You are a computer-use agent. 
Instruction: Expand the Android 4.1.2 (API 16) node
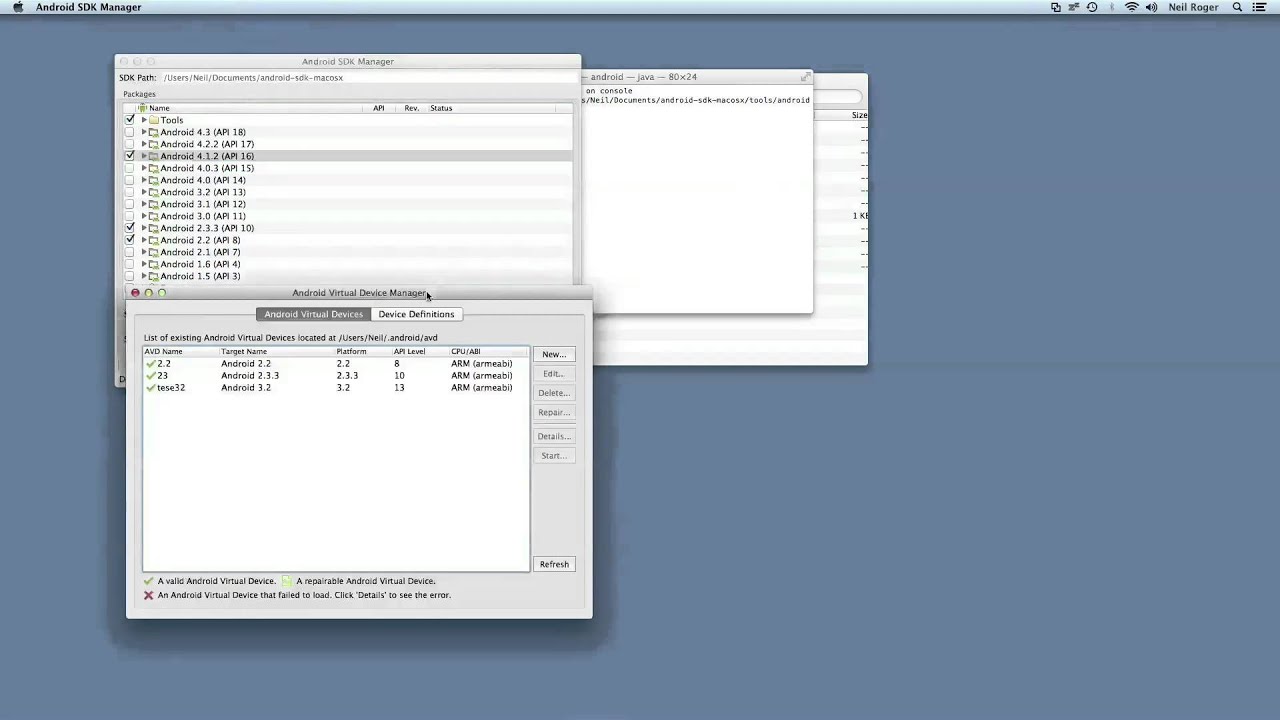coord(144,156)
